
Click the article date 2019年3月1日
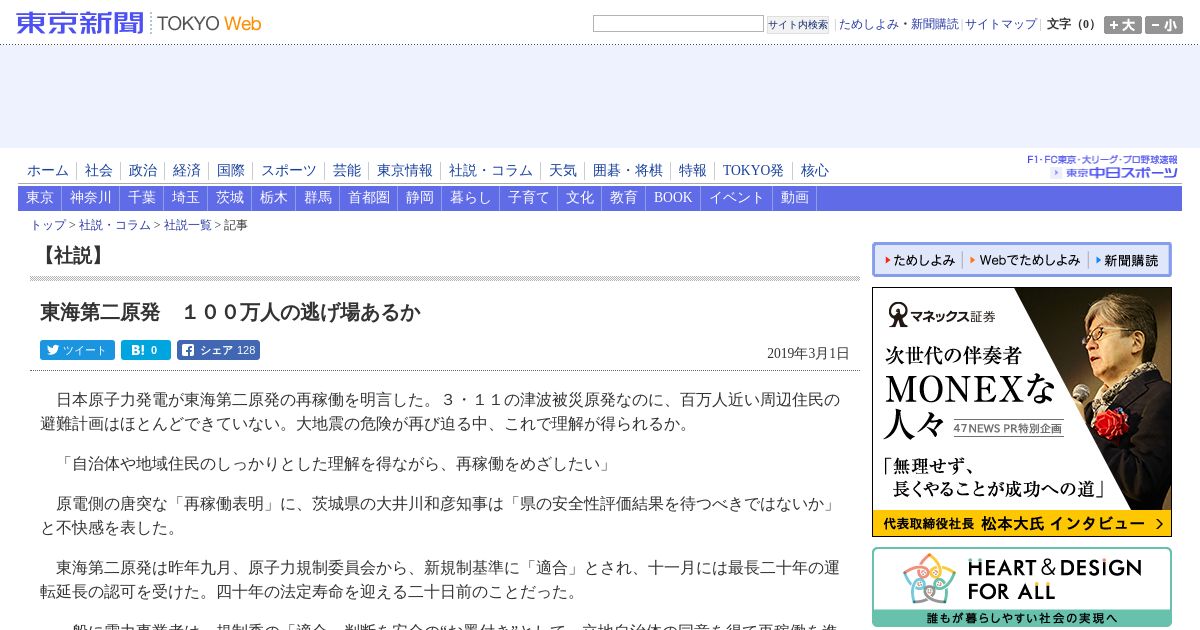(808, 353)
